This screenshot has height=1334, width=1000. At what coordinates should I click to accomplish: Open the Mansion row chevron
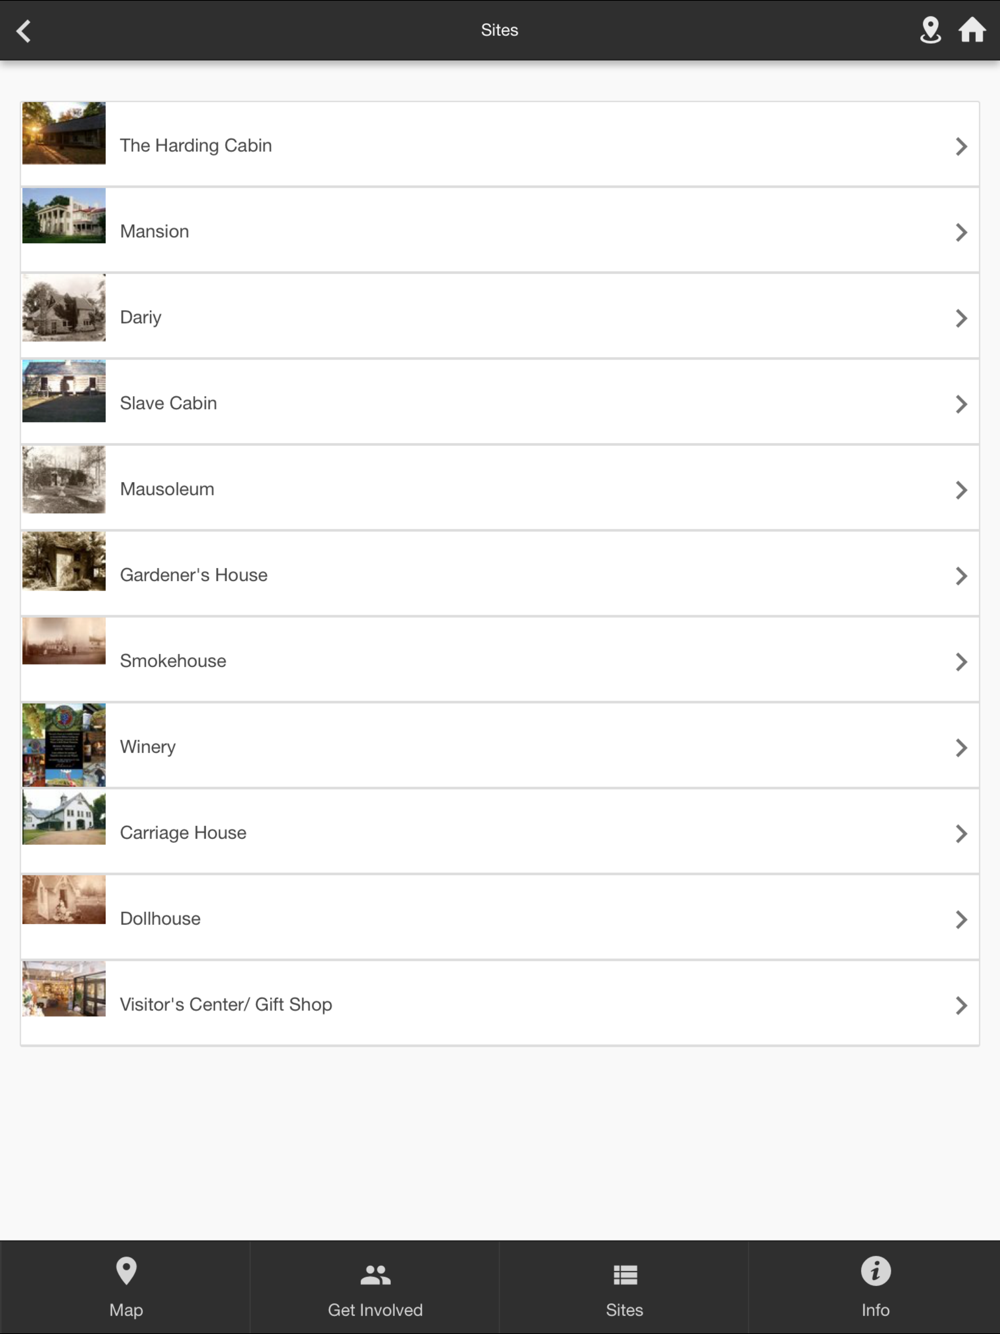coord(961,232)
